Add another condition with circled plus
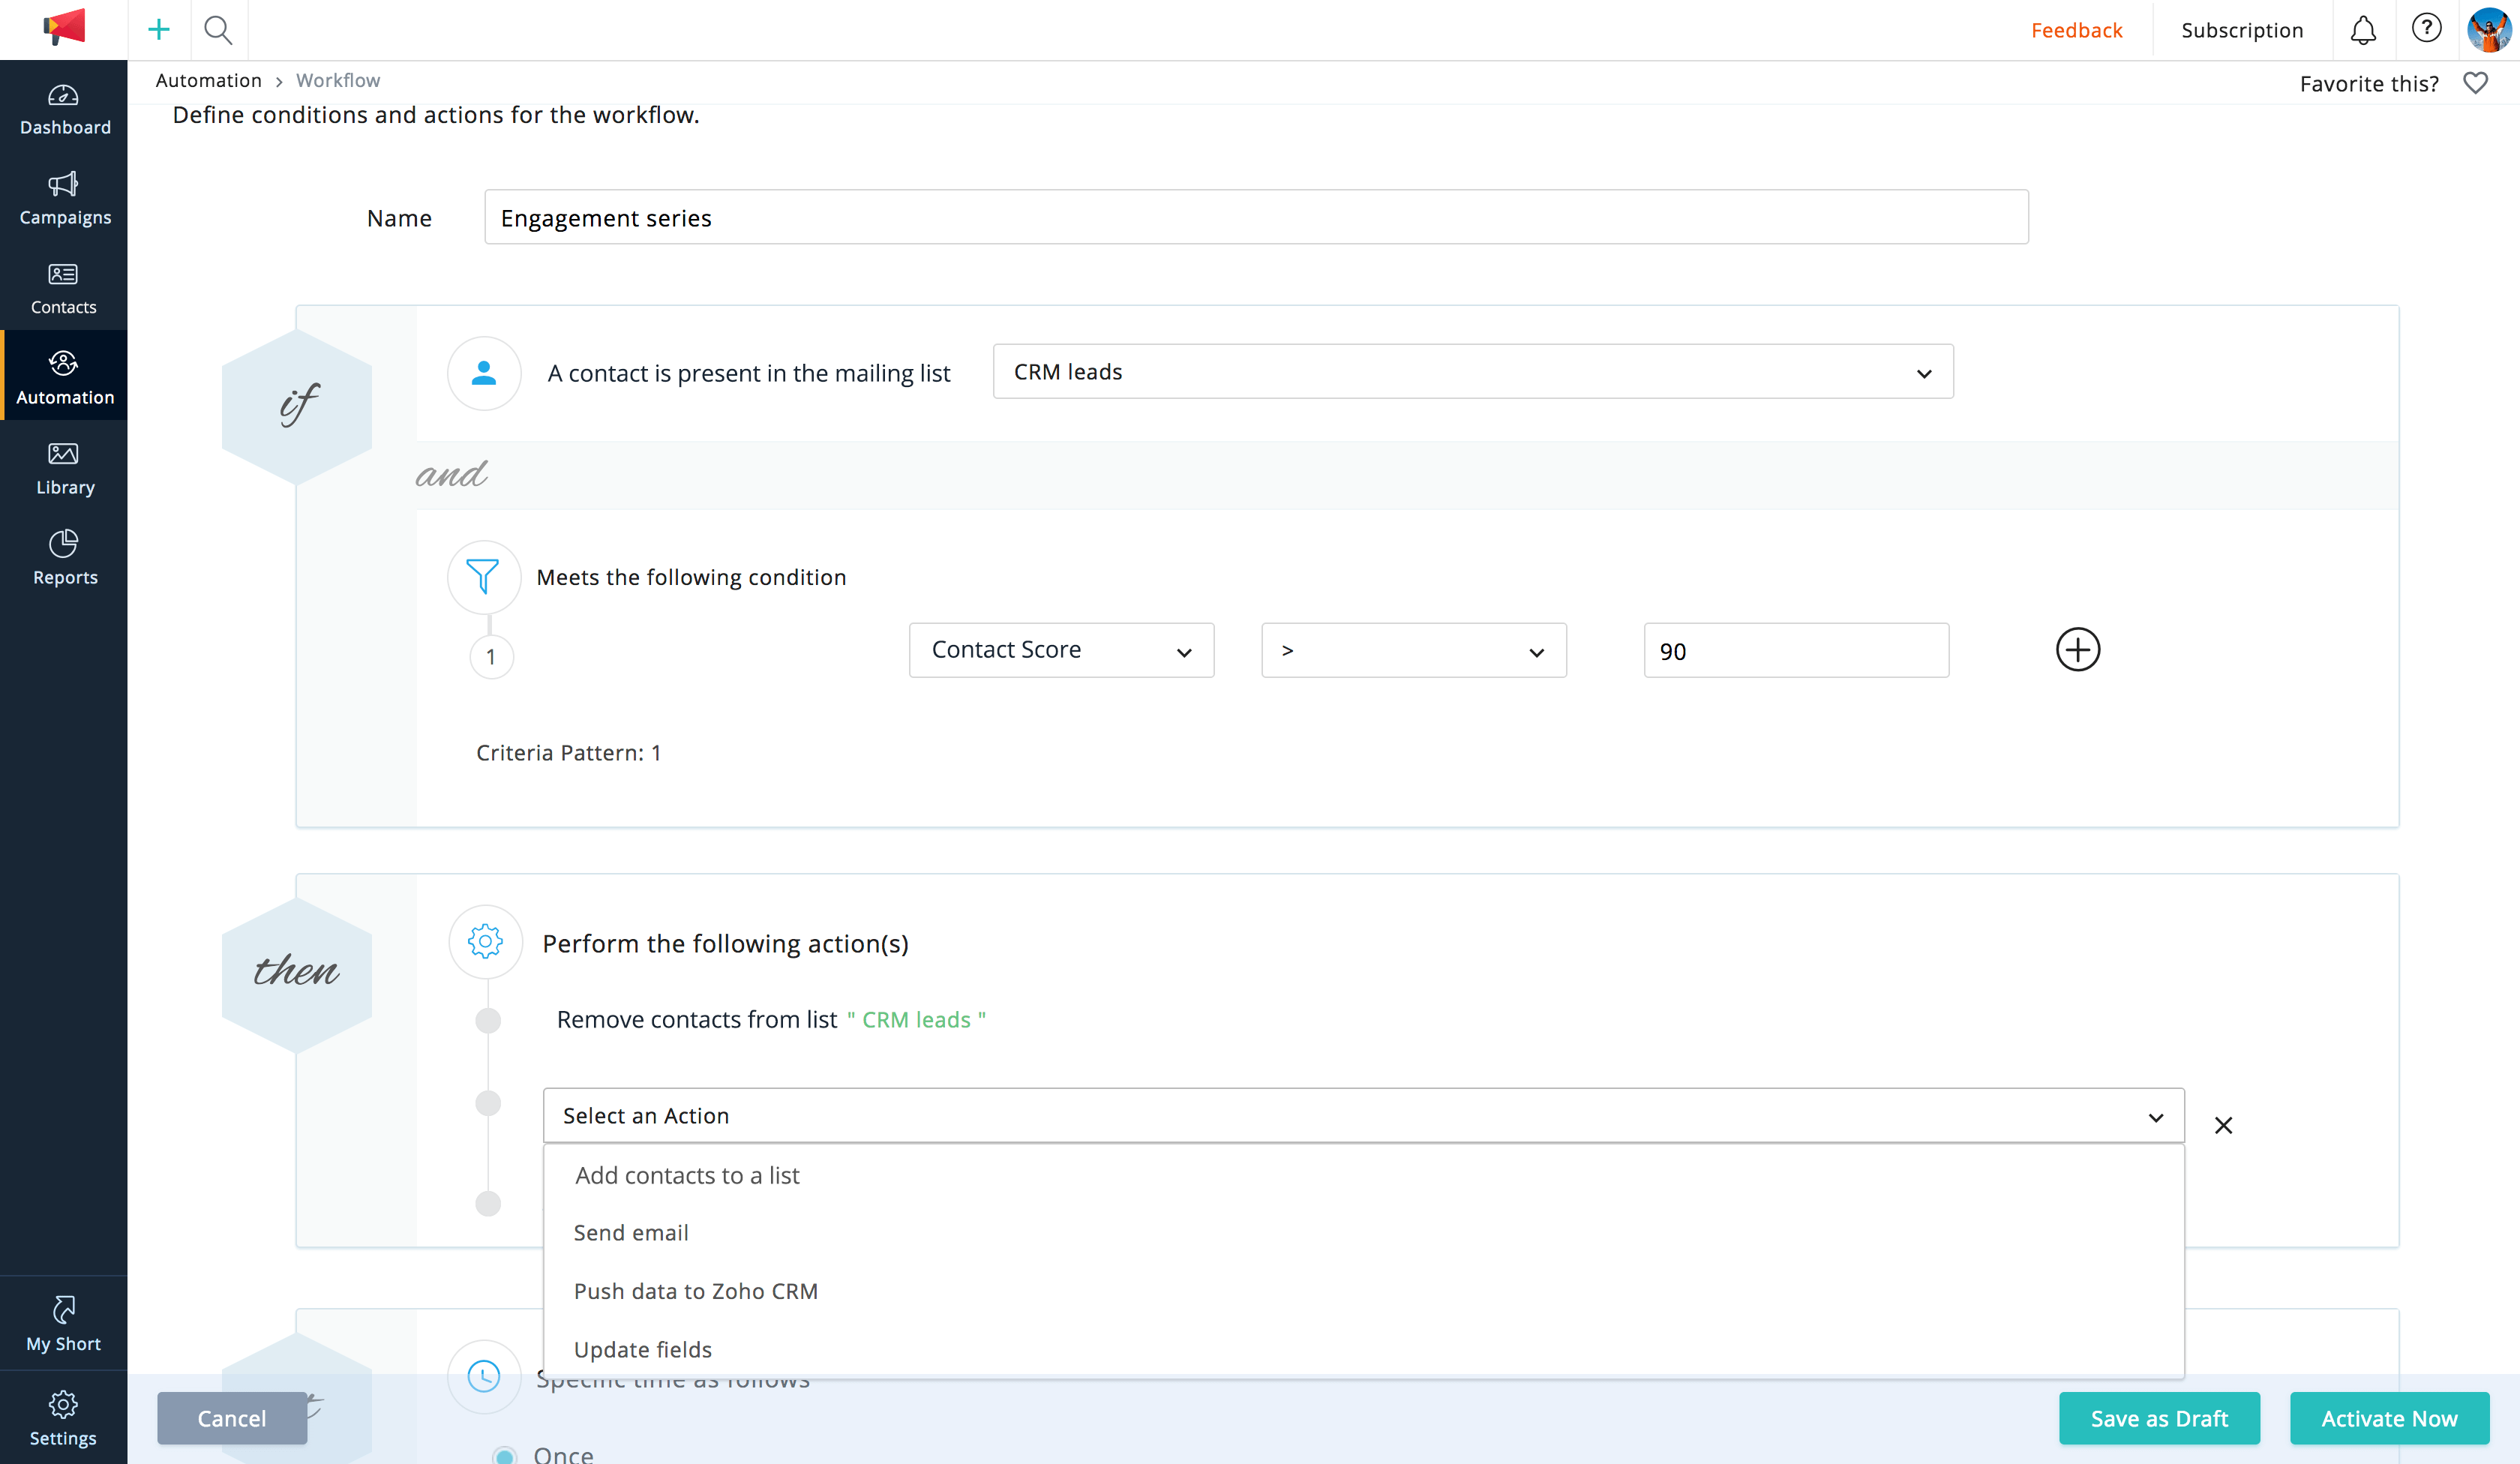Screen dimensions: 2520x1464 click(x=2078, y=650)
